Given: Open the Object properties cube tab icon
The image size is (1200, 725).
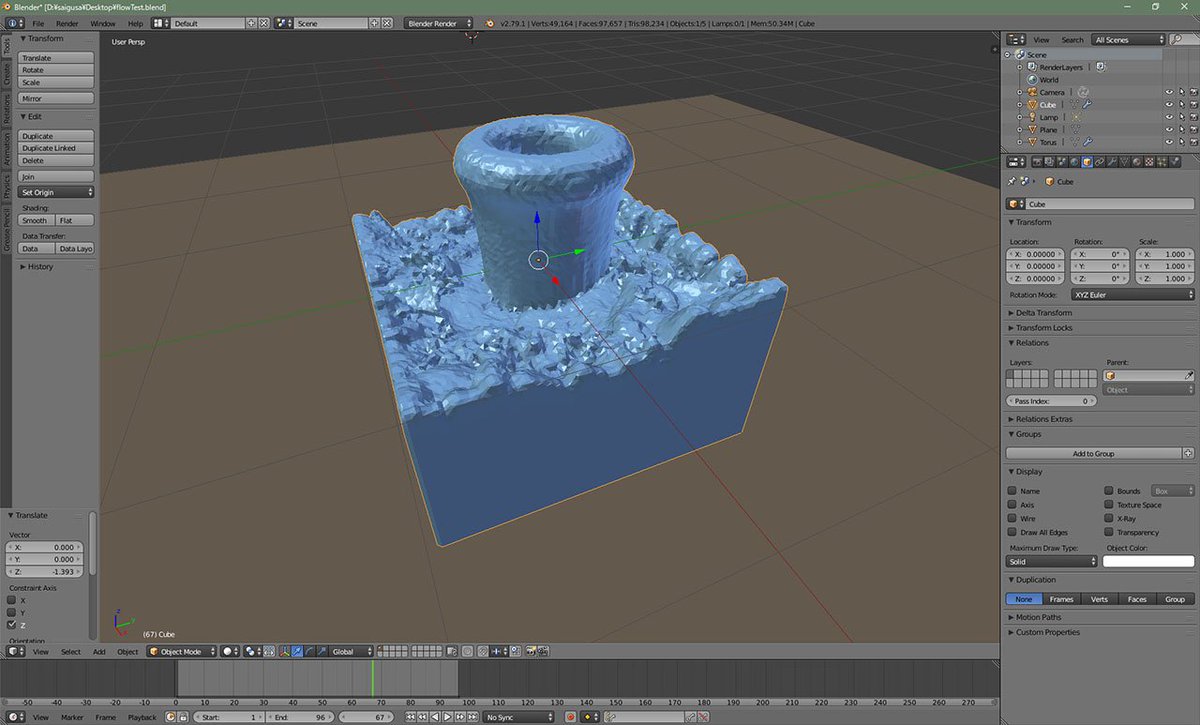Looking at the screenshot, I should (x=1087, y=161).
